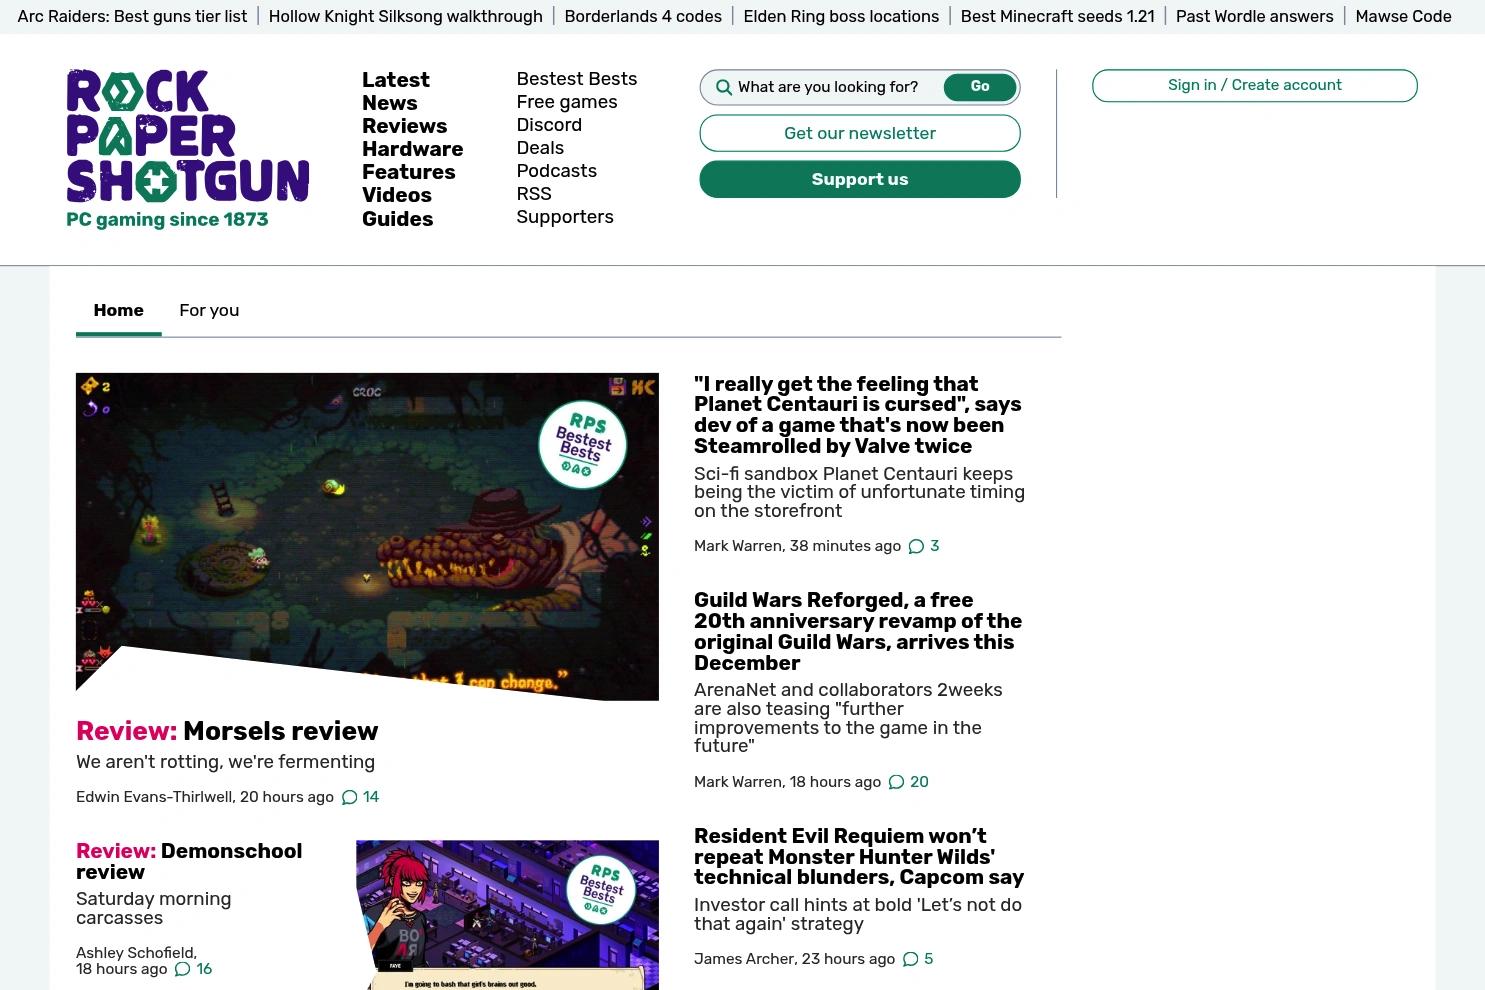Switch to the For you tab

click(209, 311)
